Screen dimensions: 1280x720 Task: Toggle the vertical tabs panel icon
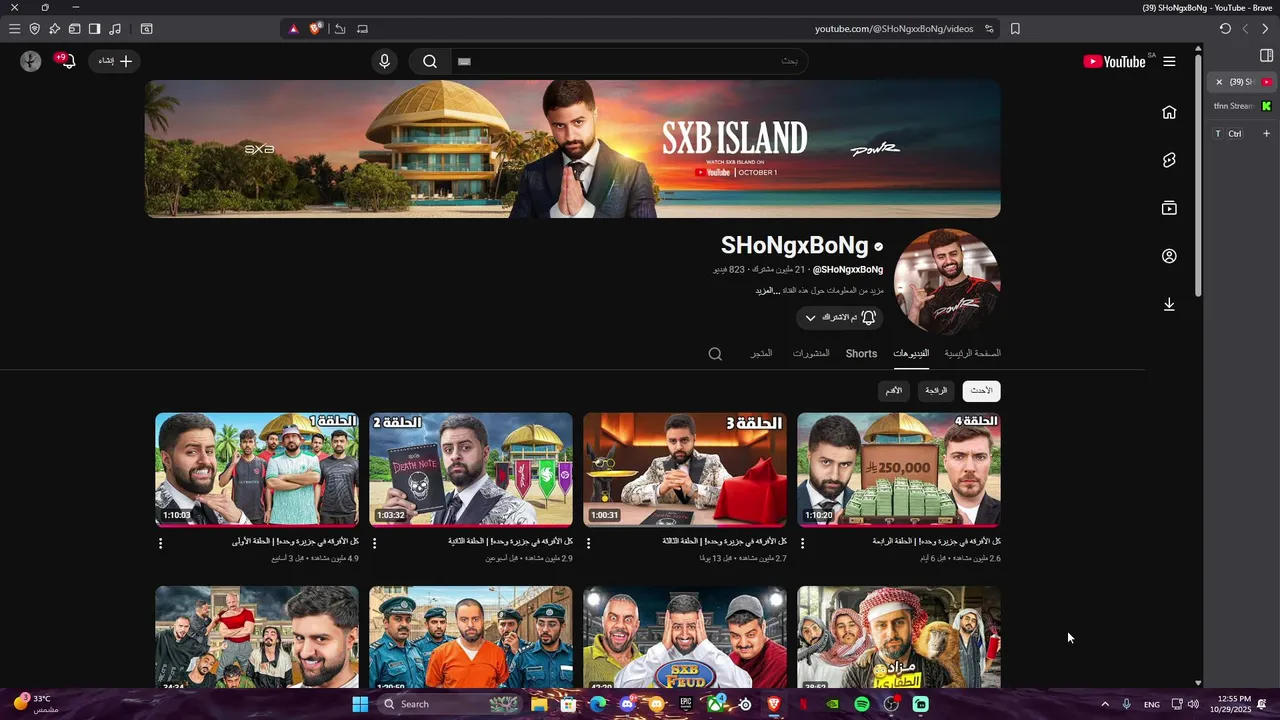coord(1266,56)
